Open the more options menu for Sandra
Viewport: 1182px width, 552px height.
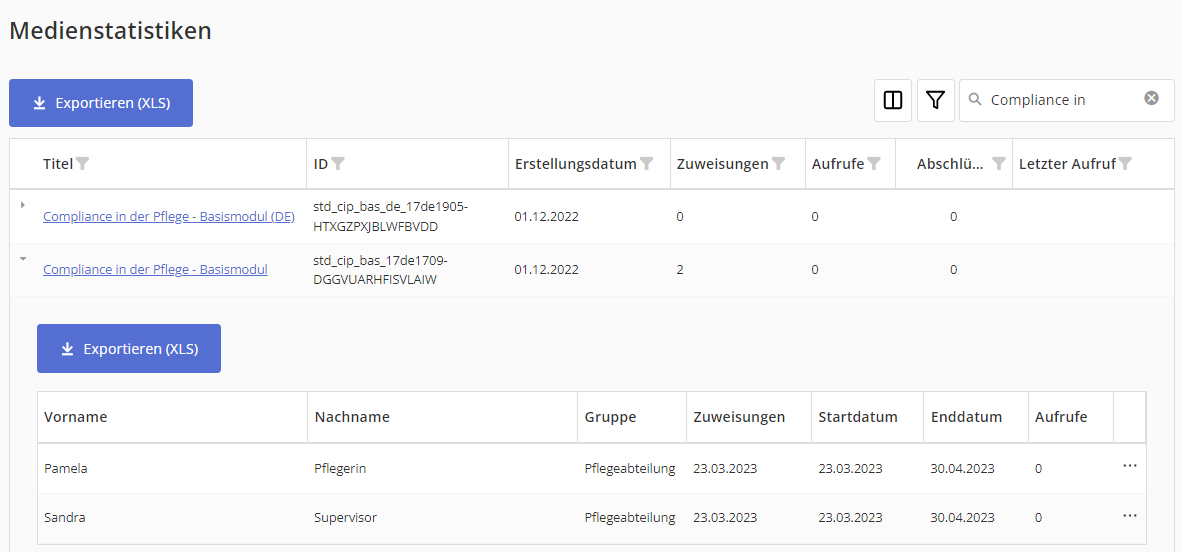click(1129, 516)
